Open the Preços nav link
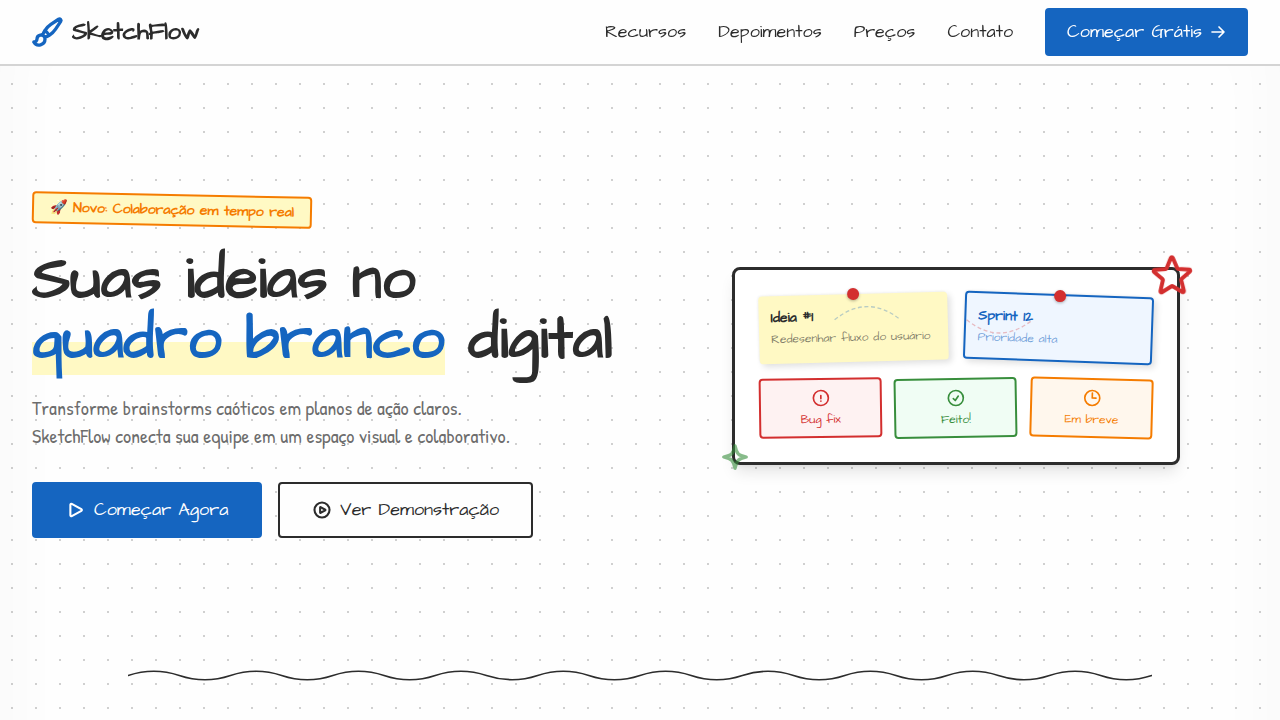Image resolution: width=1280 pixels, height=720 pixels. [884, 32]
